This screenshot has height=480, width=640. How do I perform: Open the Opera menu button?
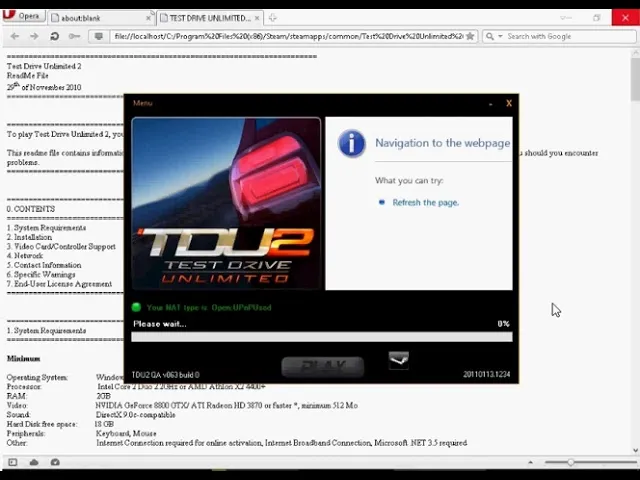point(24,16)
